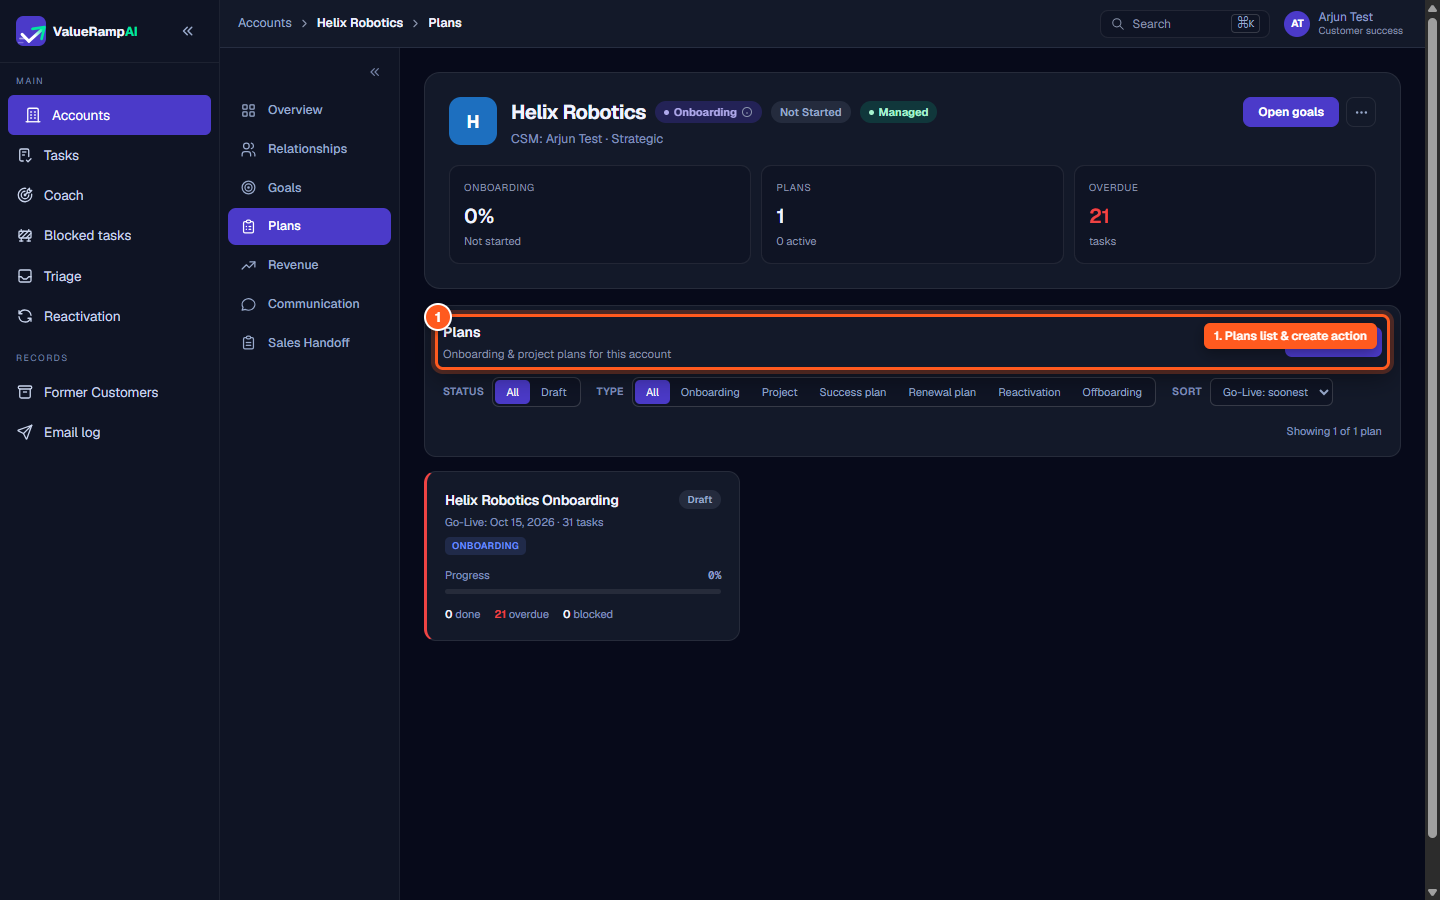Screen dimensions: 1440x900
Task: Select the Draft status filter
Action: [554, 392]
